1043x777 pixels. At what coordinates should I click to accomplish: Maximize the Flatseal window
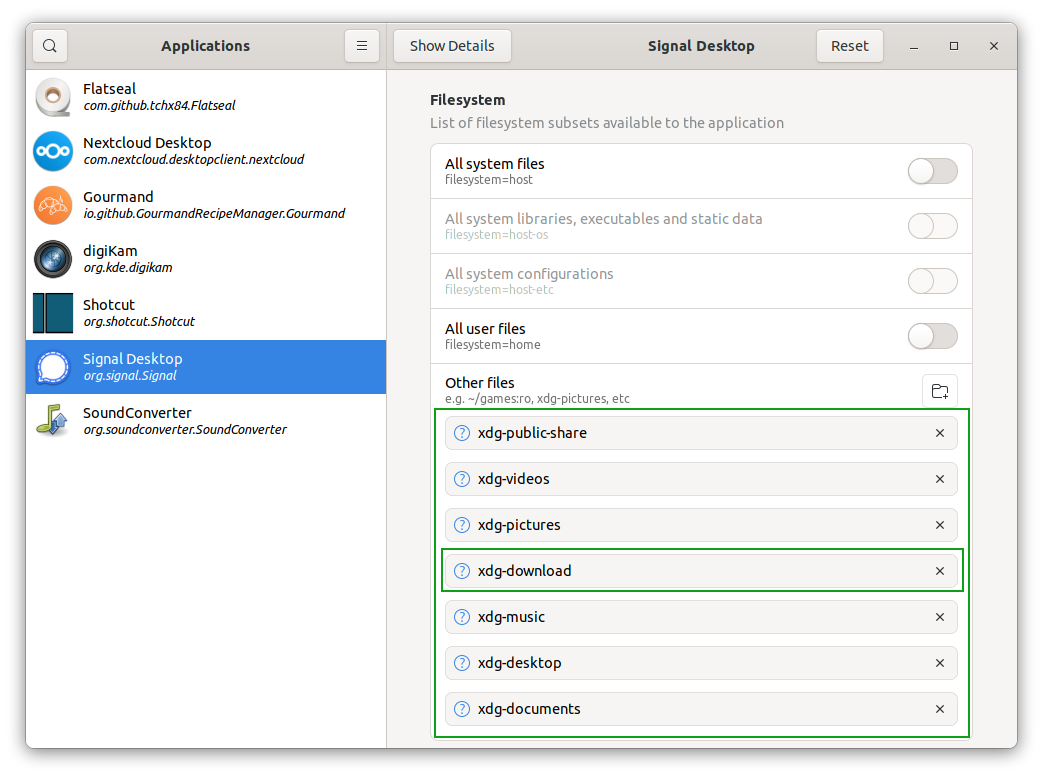(x=954, y=46)
